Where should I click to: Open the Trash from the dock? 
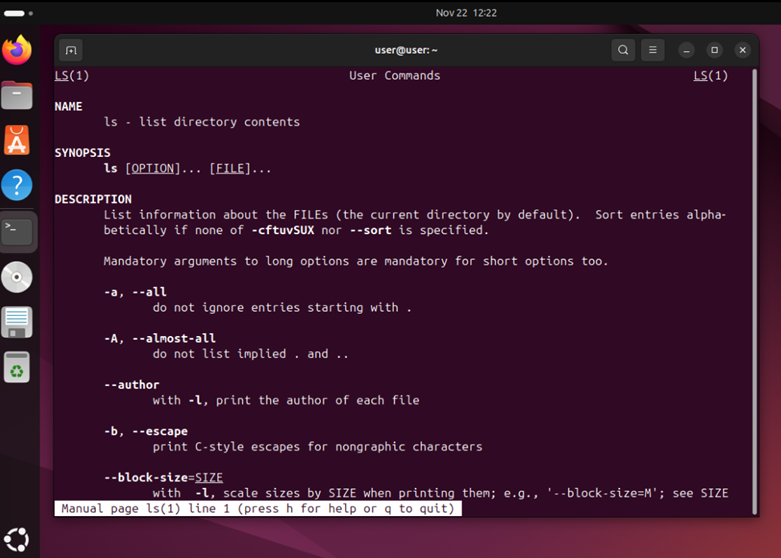coord(17,367)
